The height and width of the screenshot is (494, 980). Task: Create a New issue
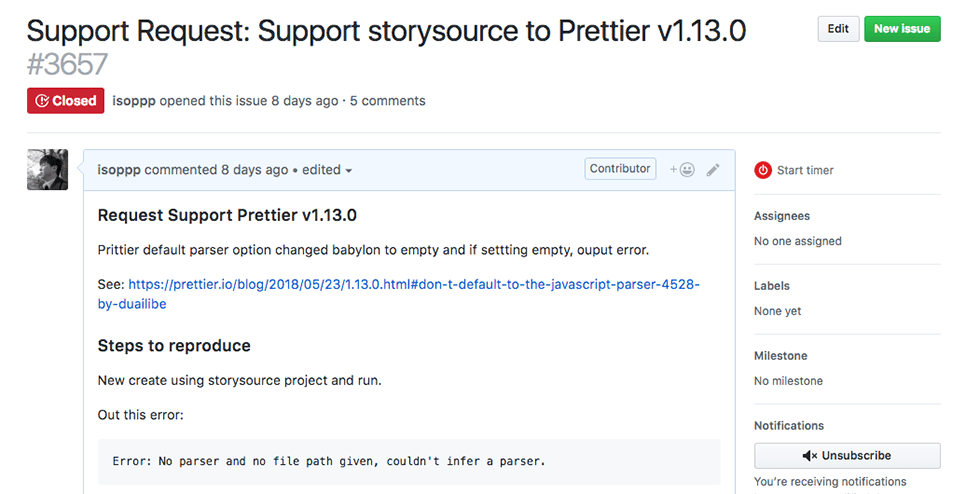(901, 29)
